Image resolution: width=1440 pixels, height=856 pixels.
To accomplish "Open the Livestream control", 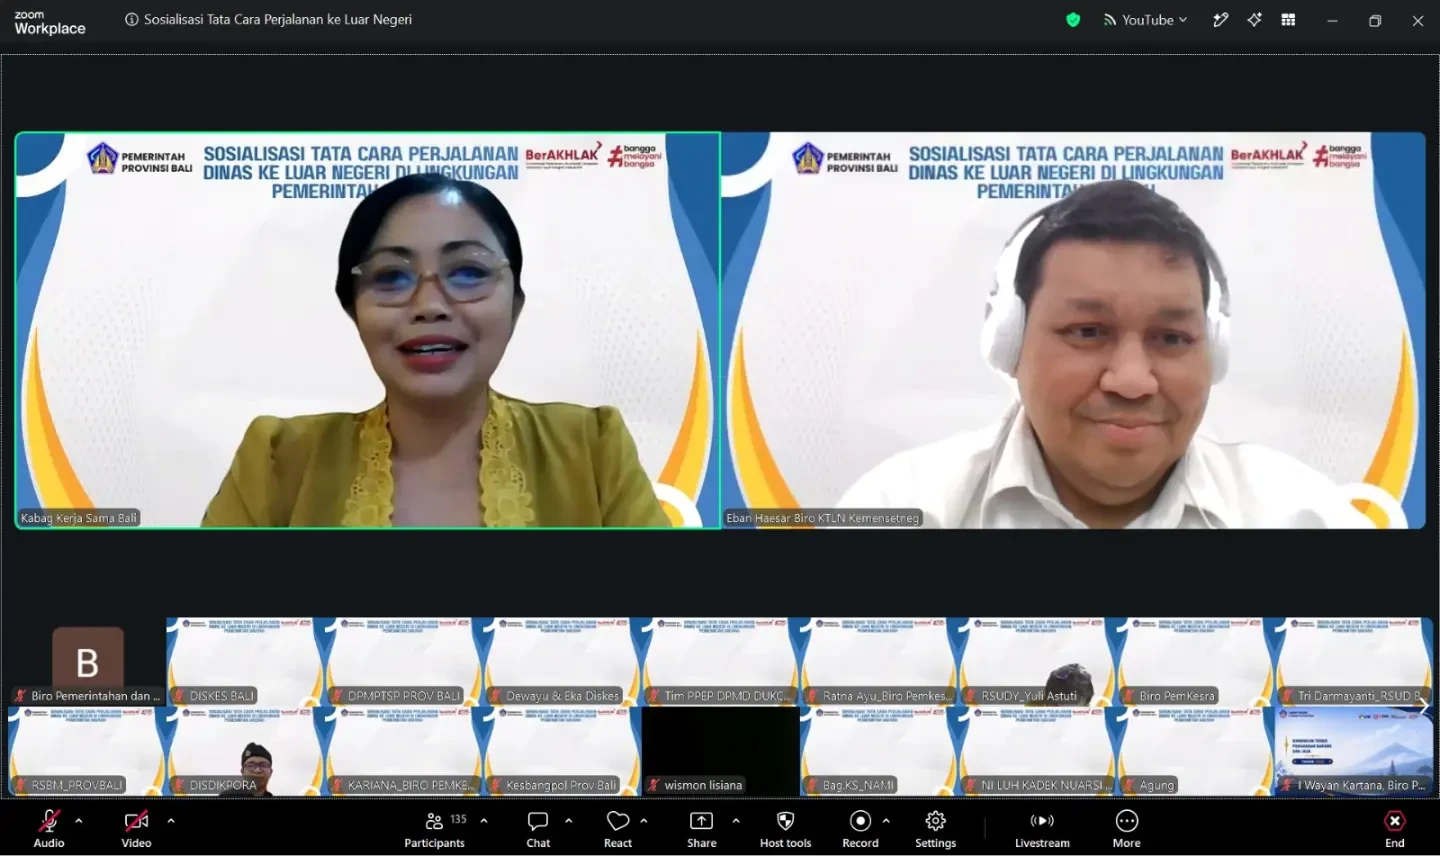I will coord(1042,829).
